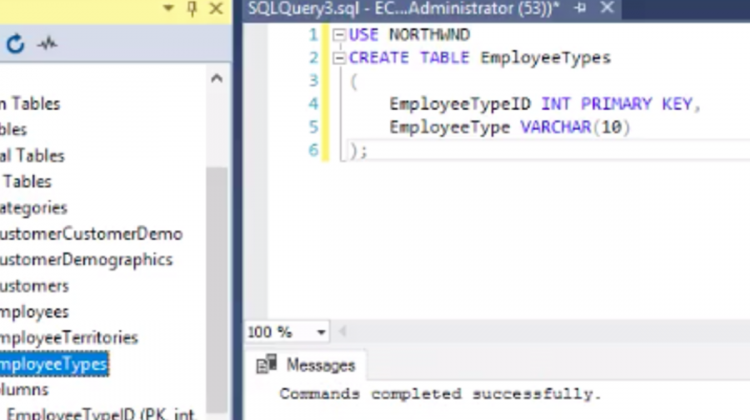Pin the SQLQuery3.sql tab
The image size is (750, 420).
click(580, 8)
